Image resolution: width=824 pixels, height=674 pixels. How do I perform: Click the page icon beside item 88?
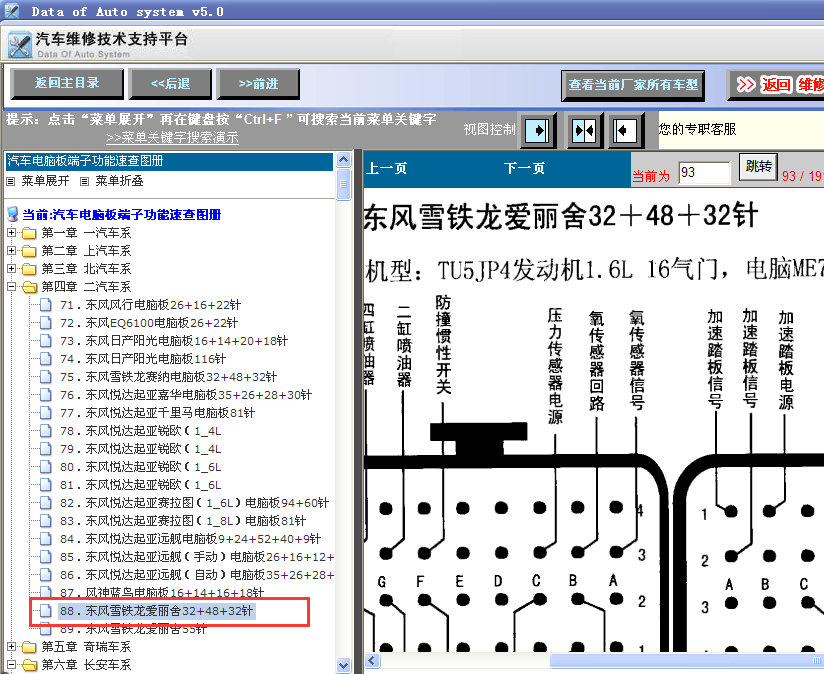coord(46,610)
